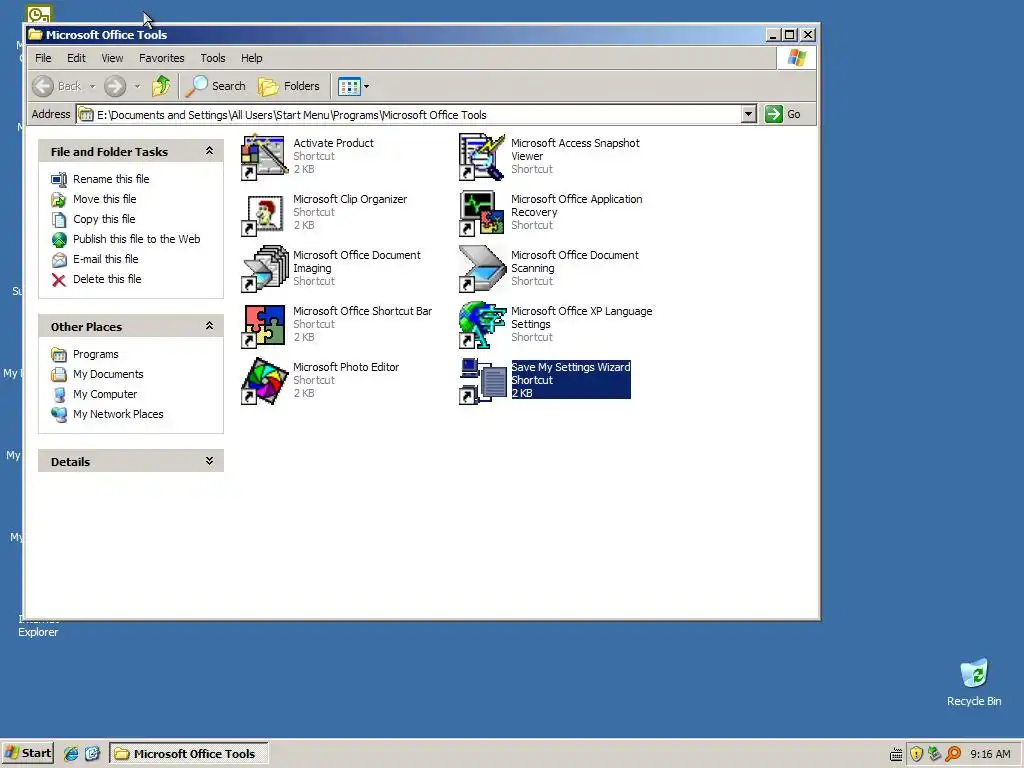Select the Microsoft Clip Organizer icon
This screenshot has height=768, width=1024.
tap(264, 213)
